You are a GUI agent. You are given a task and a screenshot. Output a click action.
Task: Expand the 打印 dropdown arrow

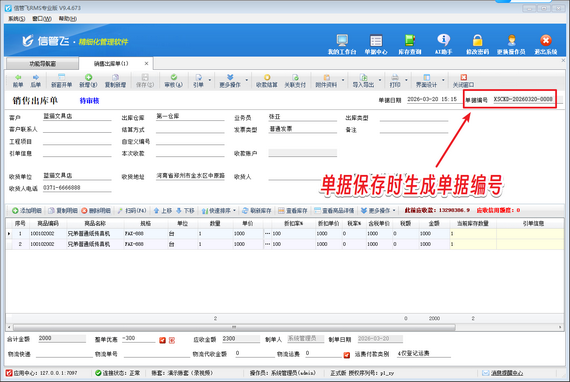pos(406,80)
